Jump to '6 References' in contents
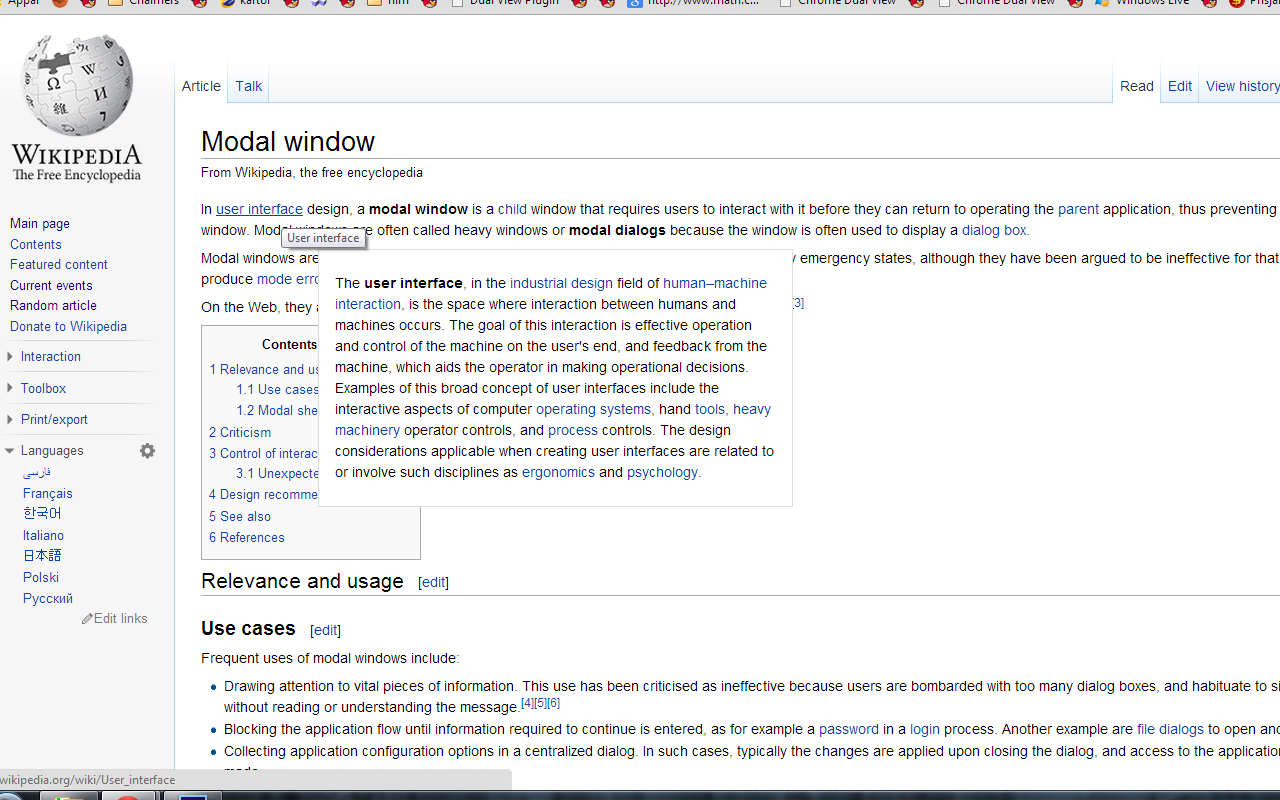The image size is (1280, 800). (247, 538)
